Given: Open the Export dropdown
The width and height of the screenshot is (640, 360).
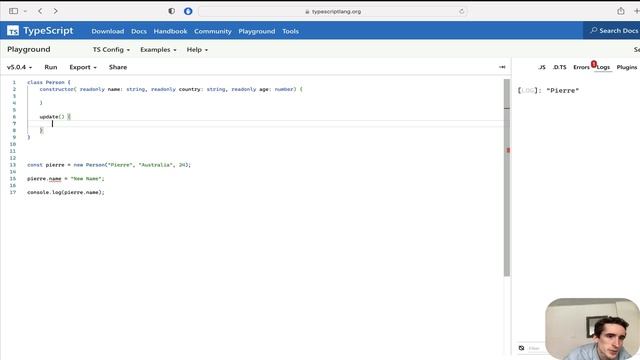Looking at the screenshot, I should coord(83,67).
